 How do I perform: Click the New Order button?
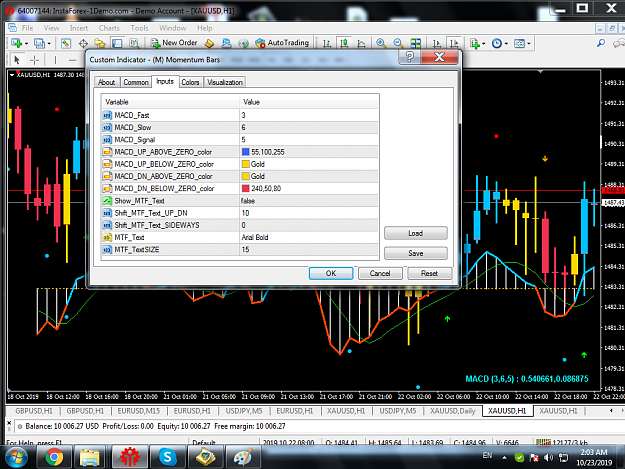[173, 43]
